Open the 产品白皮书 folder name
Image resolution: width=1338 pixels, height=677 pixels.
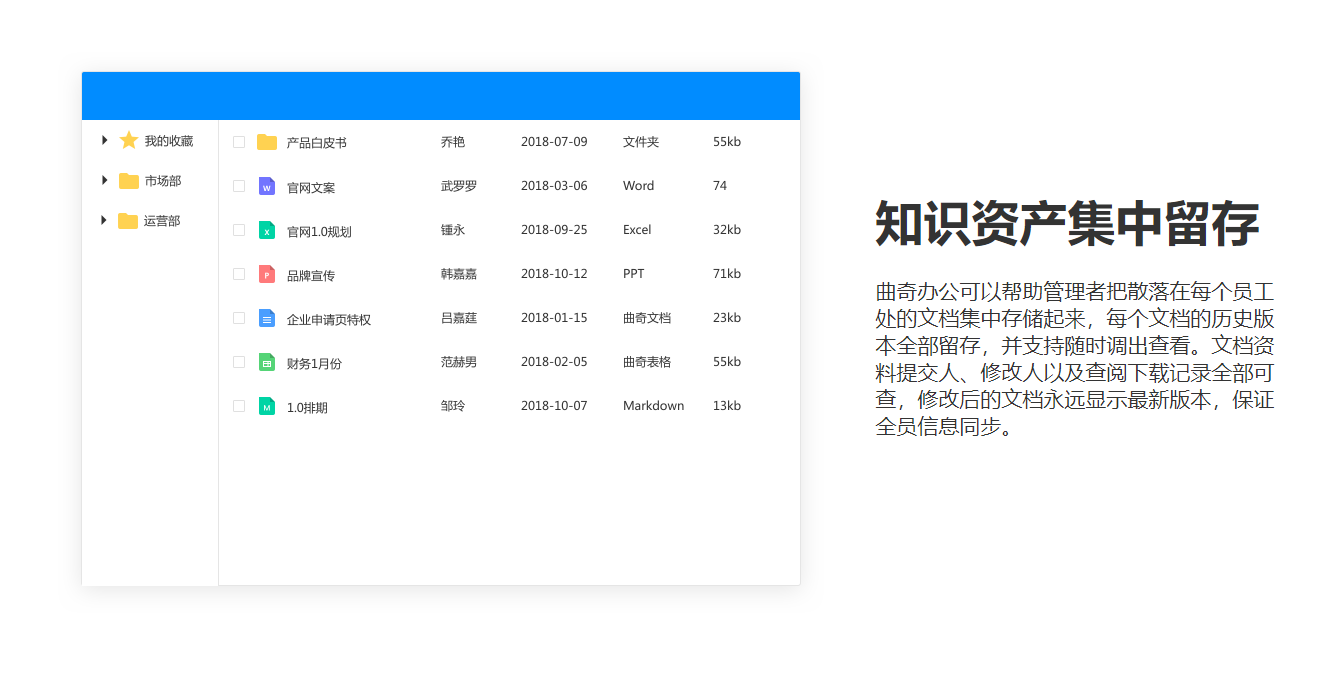click(317, 143)
